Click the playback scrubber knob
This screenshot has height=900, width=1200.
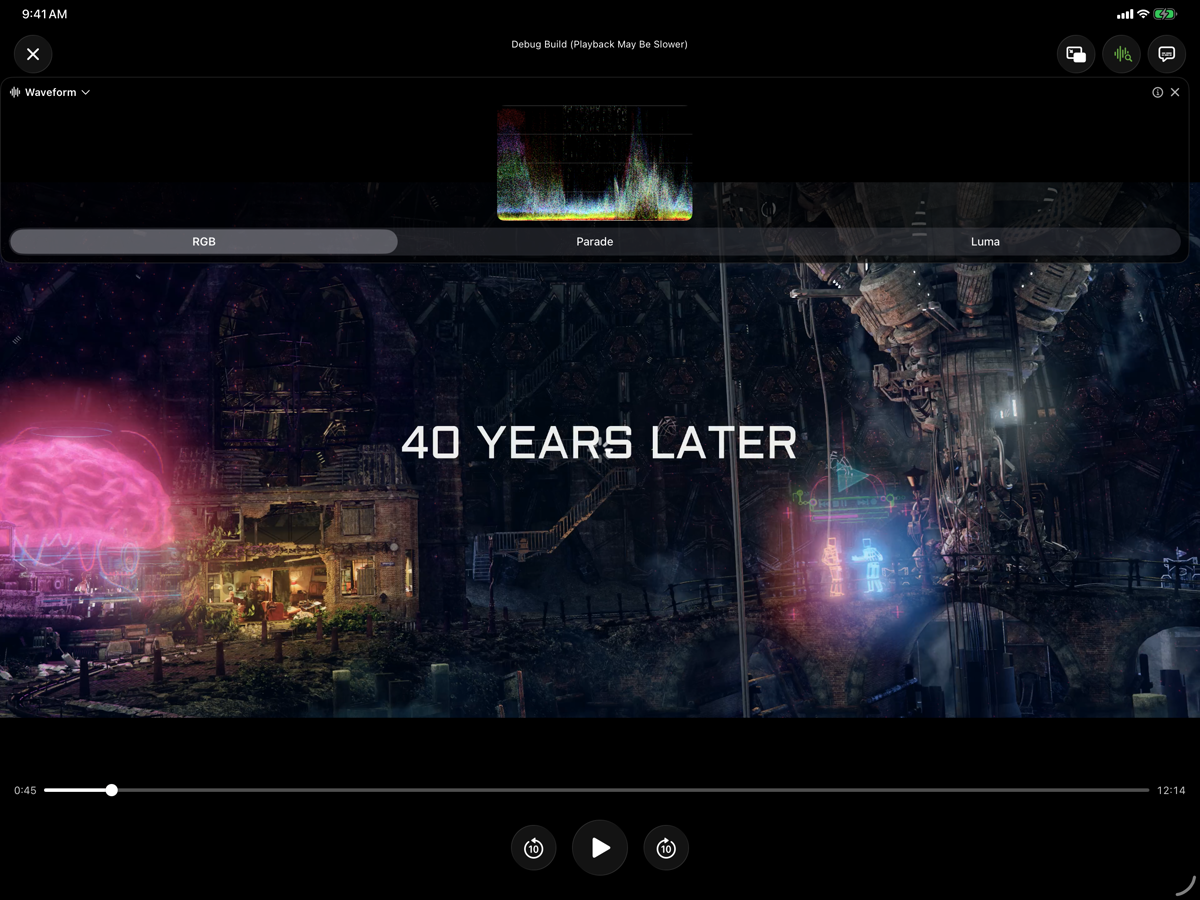click(x=112, y=790)
